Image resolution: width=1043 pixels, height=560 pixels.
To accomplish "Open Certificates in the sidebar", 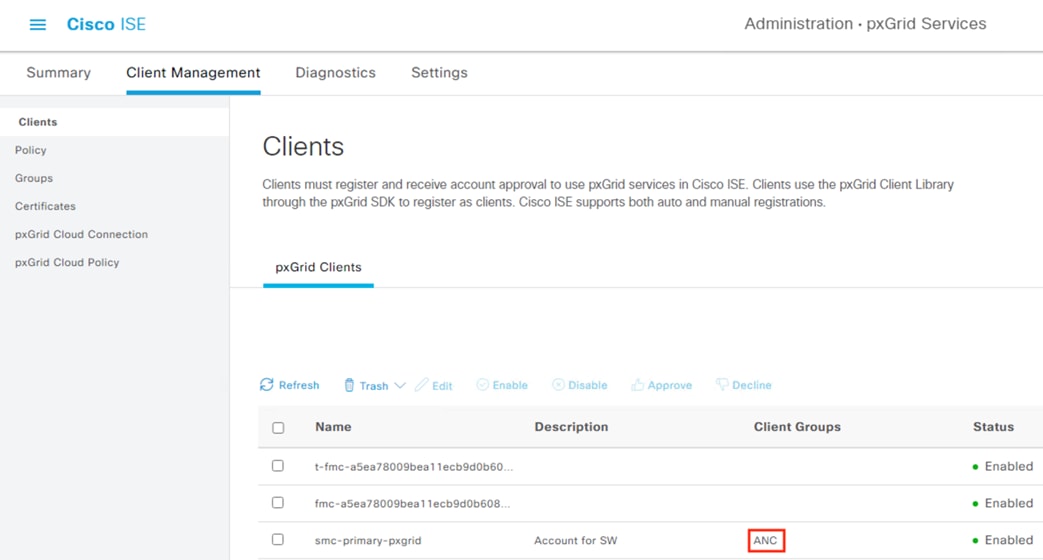I will tap(45, 206).
